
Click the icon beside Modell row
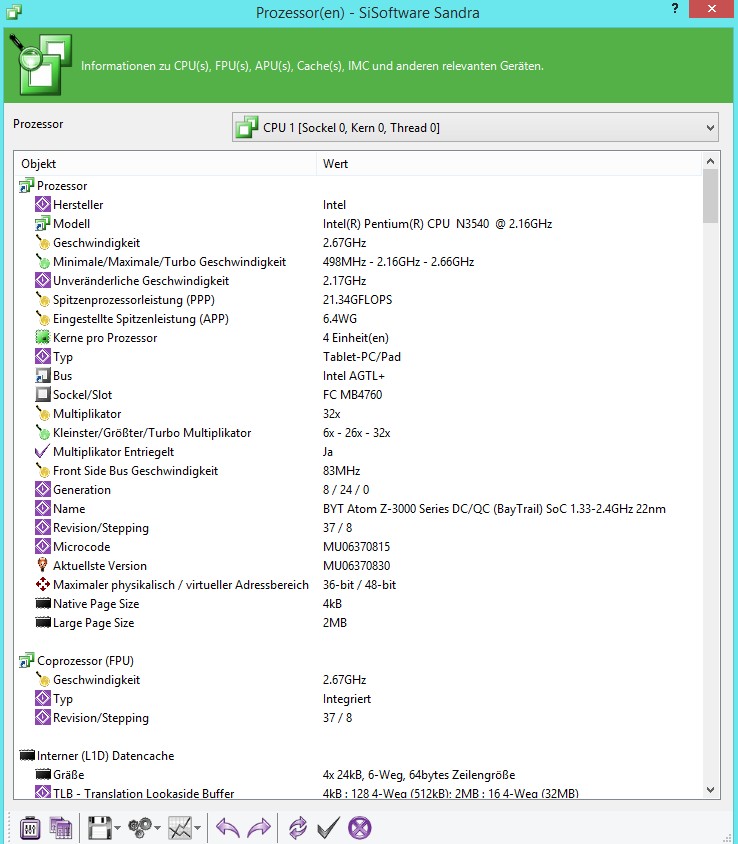point(43,223)
